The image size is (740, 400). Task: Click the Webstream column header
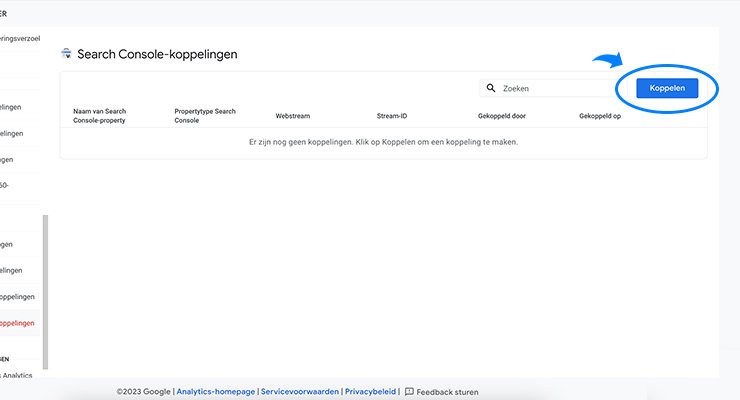click(293, 116)
